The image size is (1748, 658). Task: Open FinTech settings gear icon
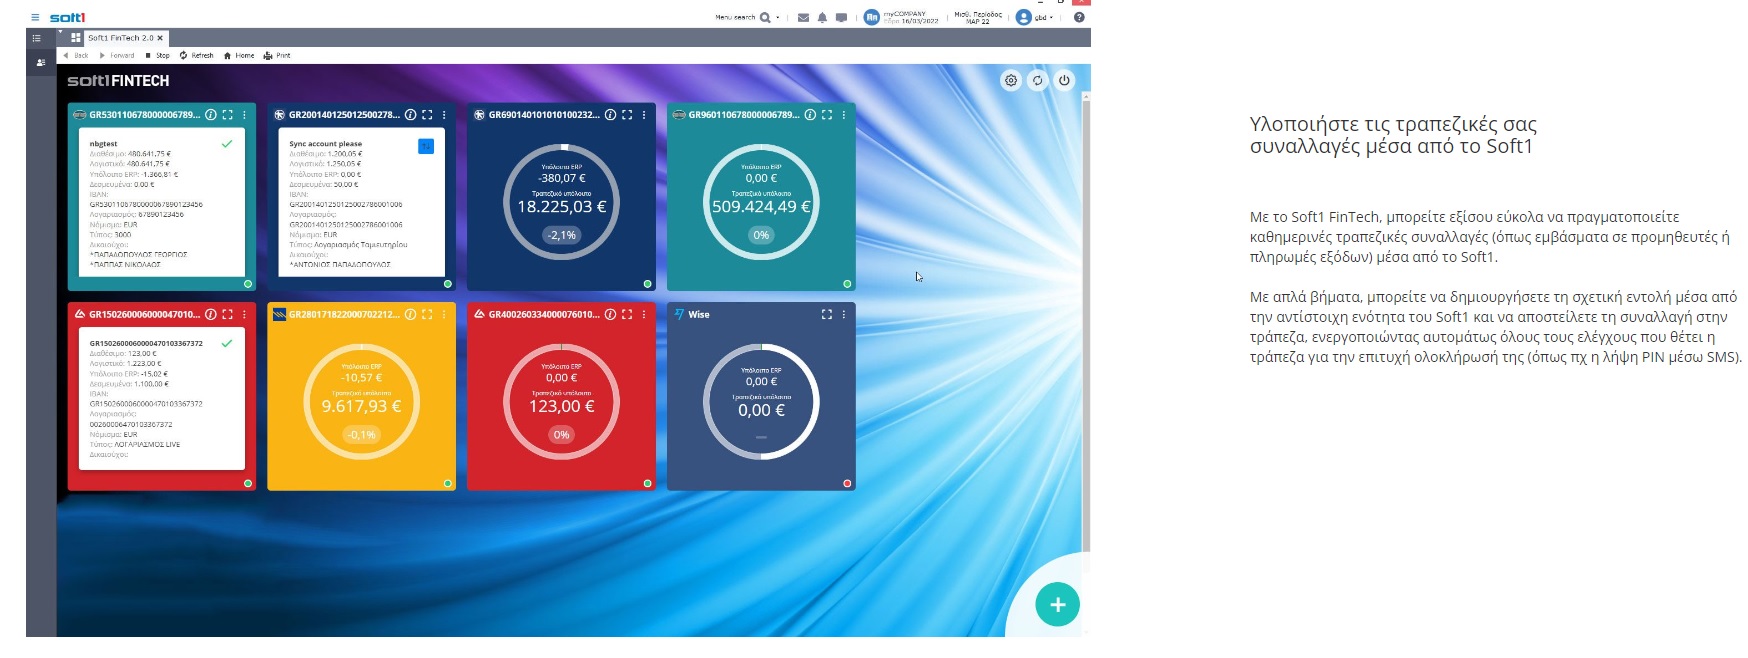pyautogui.click(x=1011, y=80)
